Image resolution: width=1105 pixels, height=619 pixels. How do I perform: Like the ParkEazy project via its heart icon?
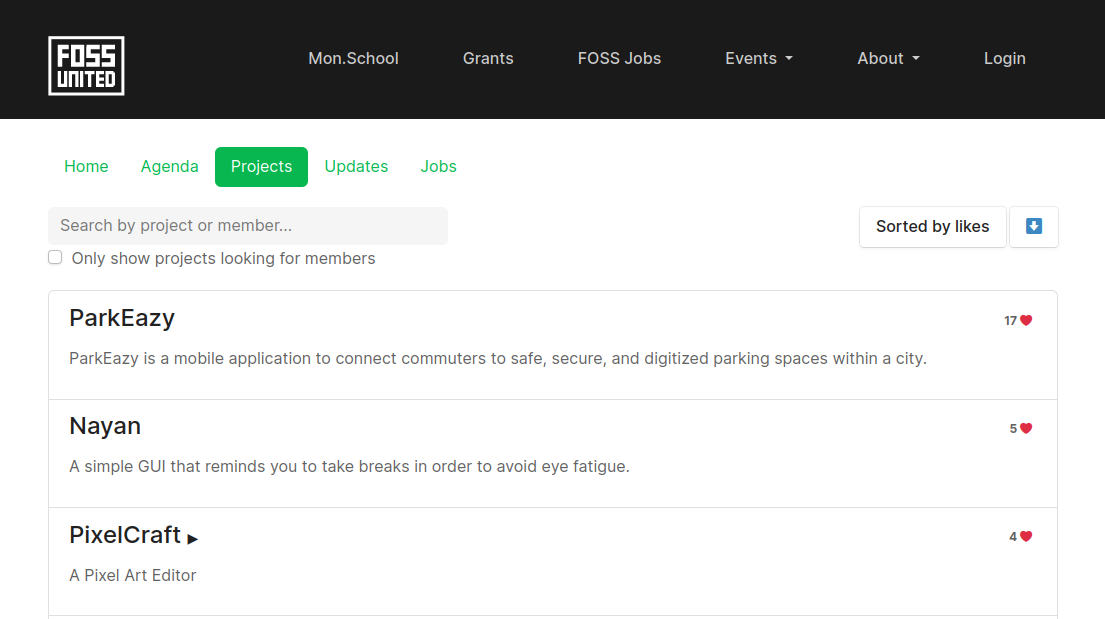(x=1027, y=320)
